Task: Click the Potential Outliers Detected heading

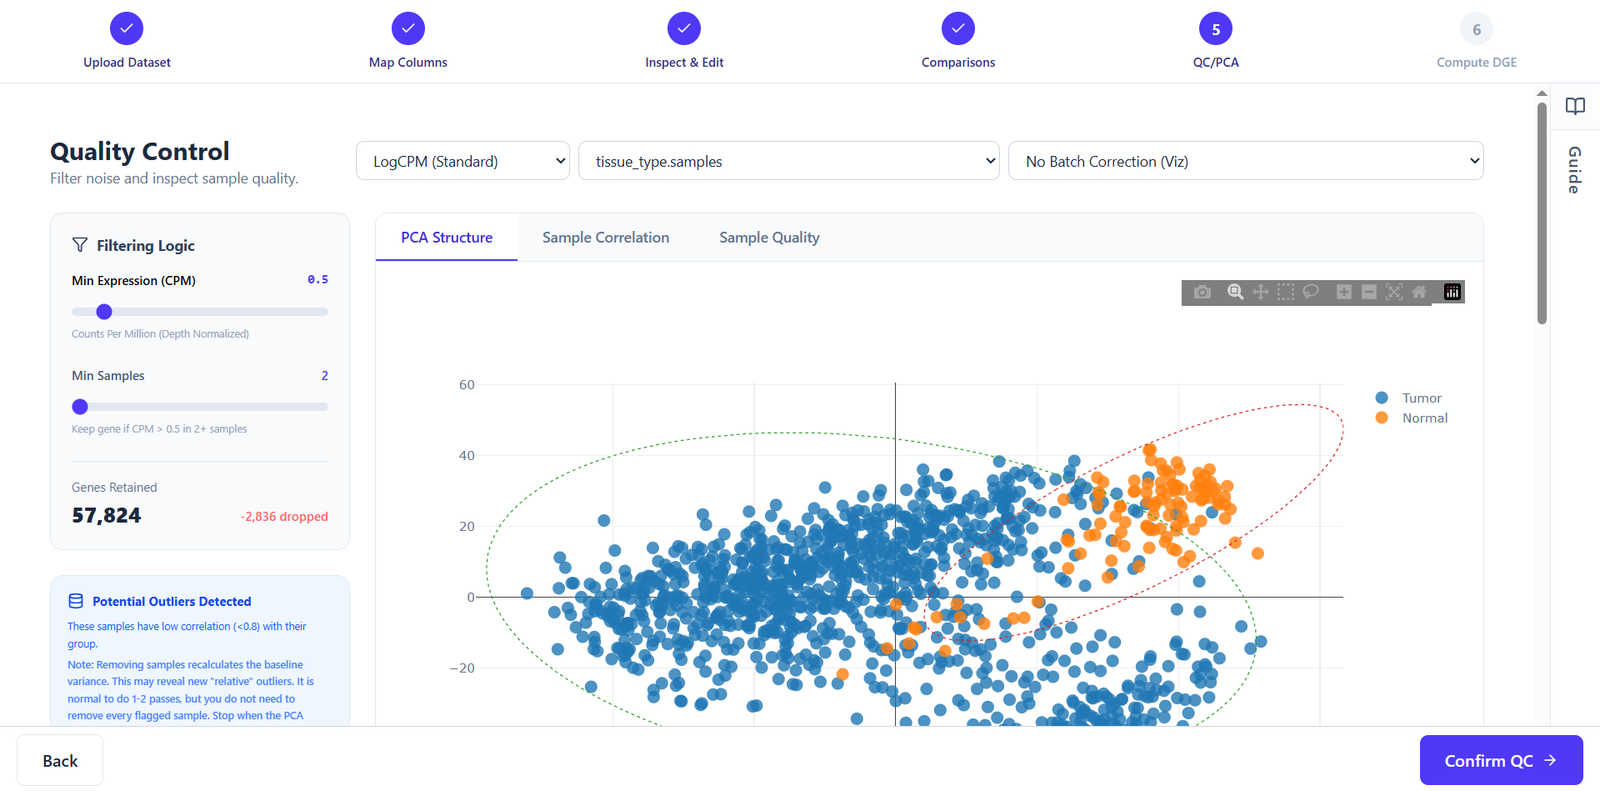Action: [172, 602]
